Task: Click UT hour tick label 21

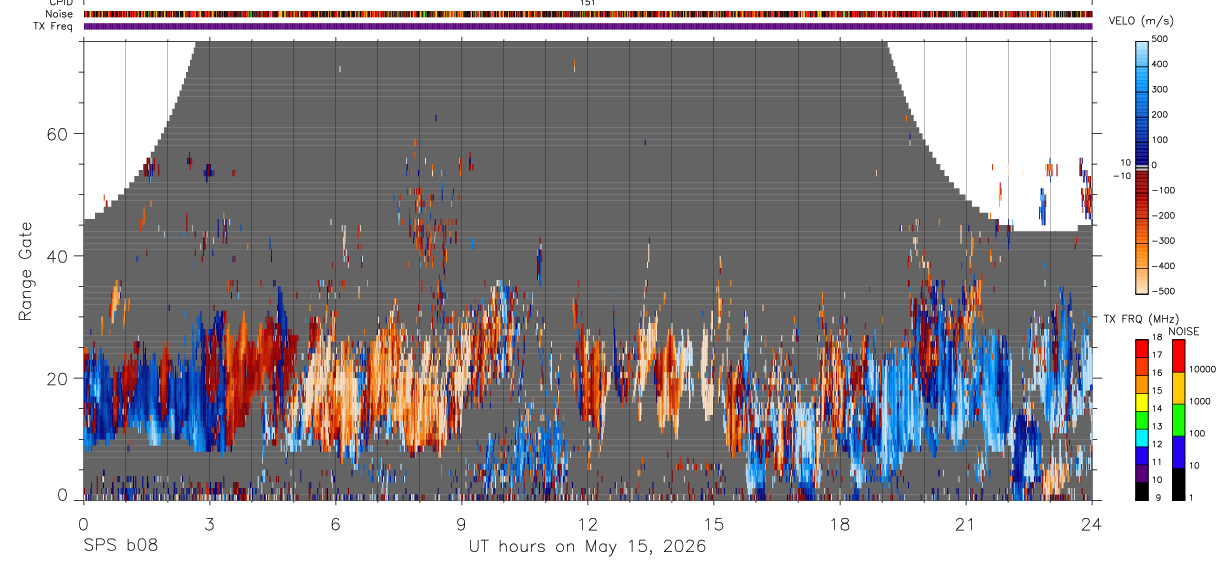Action: click(966, 523)
